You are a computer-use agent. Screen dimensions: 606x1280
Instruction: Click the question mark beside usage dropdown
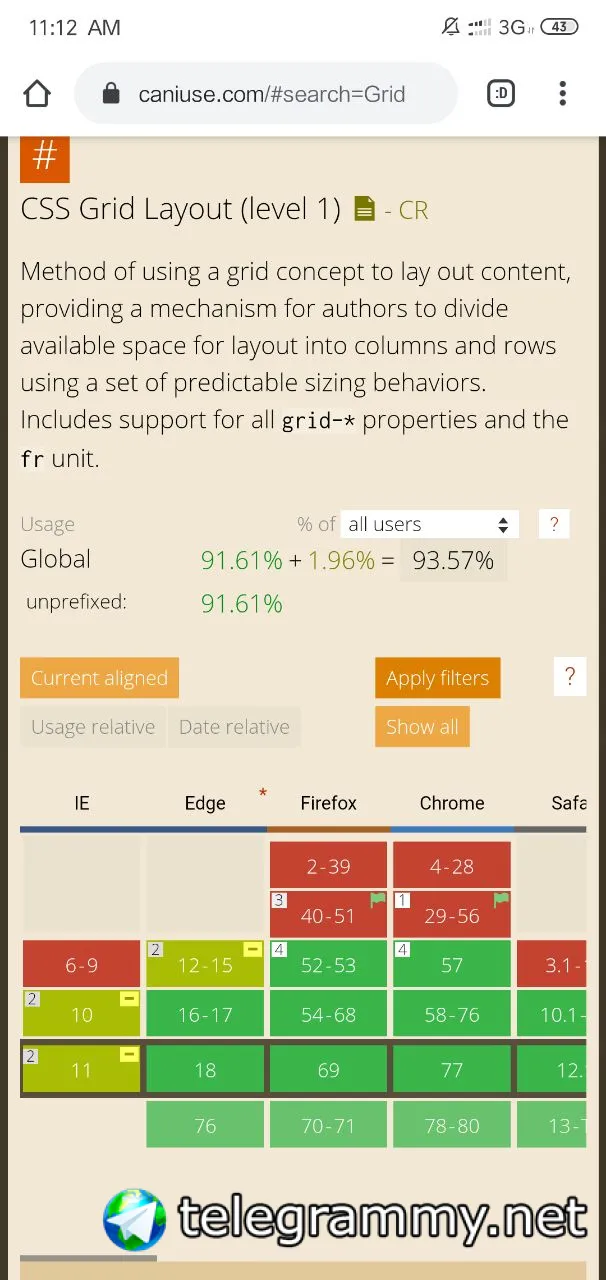[554, 524]
